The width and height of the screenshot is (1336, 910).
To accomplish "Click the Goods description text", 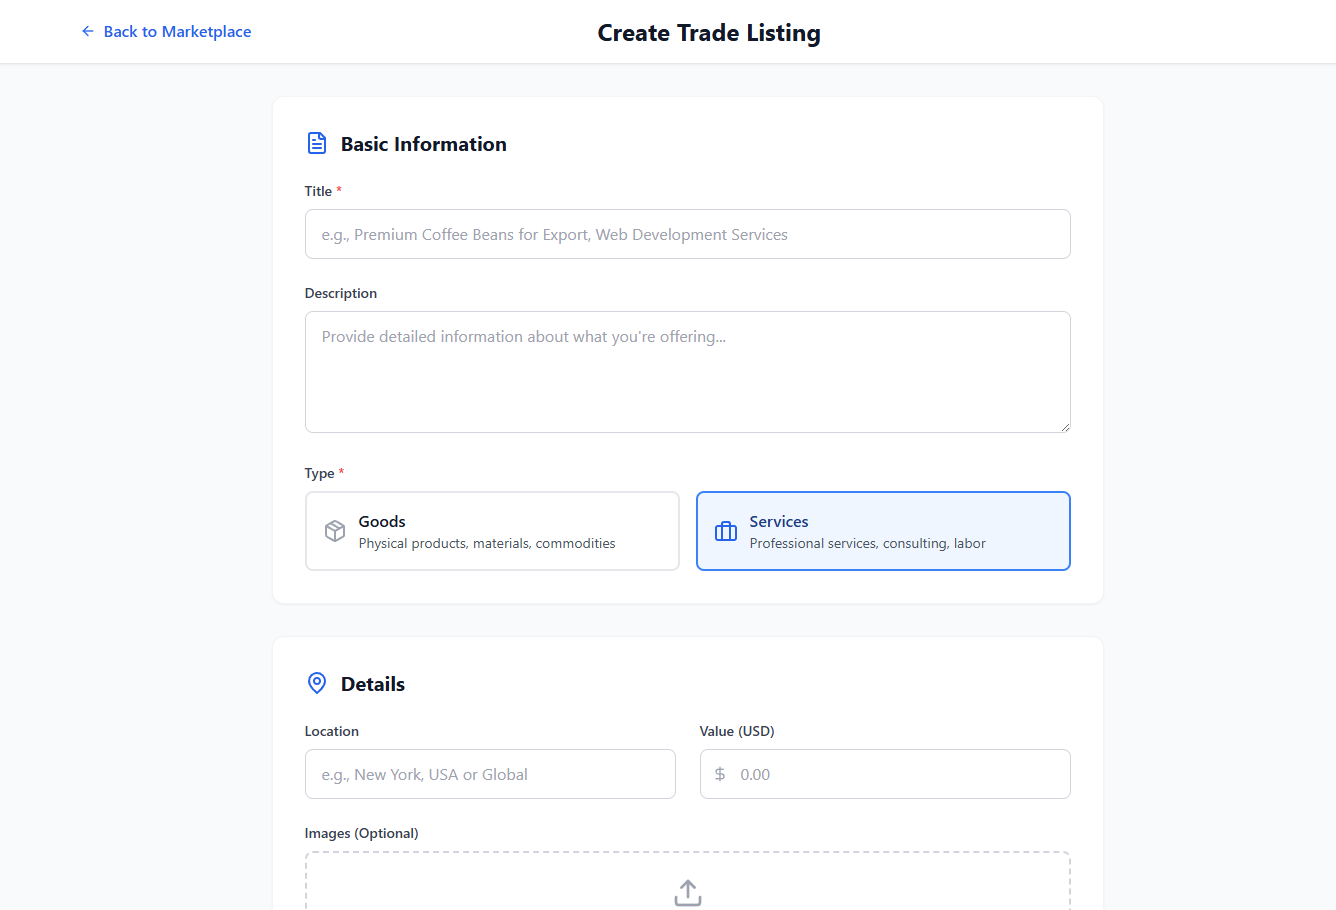I will click(x=487, y=544).
